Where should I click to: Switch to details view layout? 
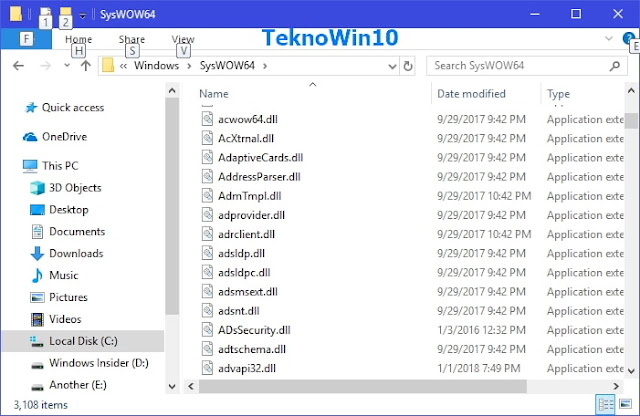point(606,405)
